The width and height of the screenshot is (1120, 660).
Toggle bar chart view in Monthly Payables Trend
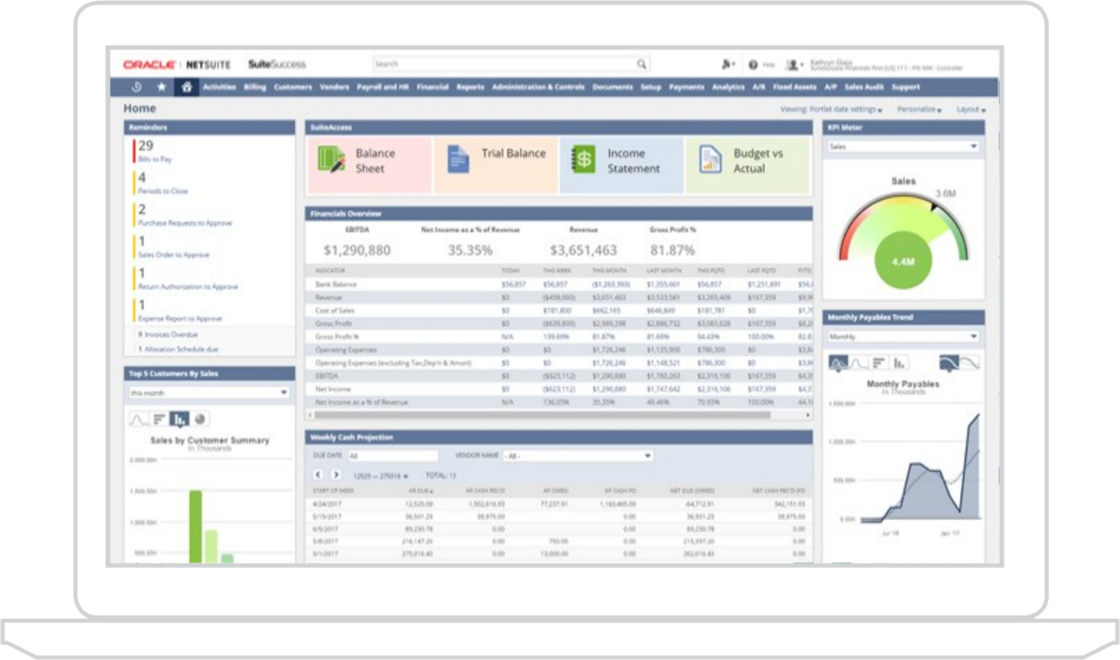(x=899, y=363)
